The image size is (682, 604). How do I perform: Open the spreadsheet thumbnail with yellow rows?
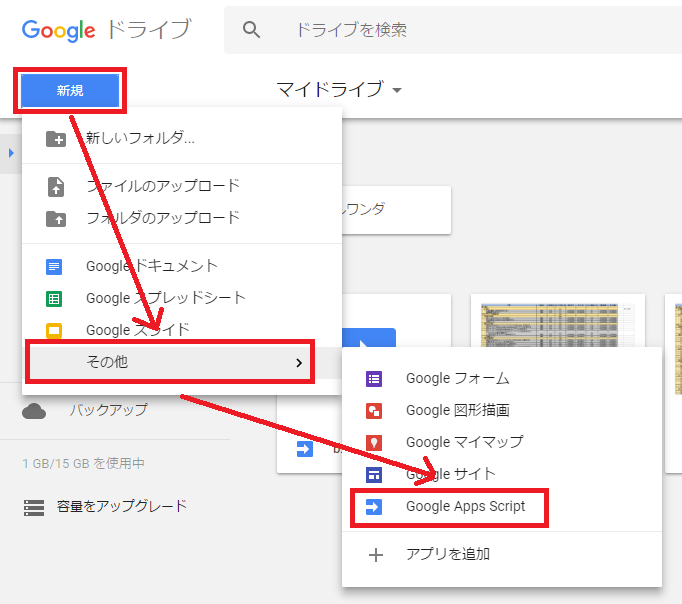(x=558, y=326)
